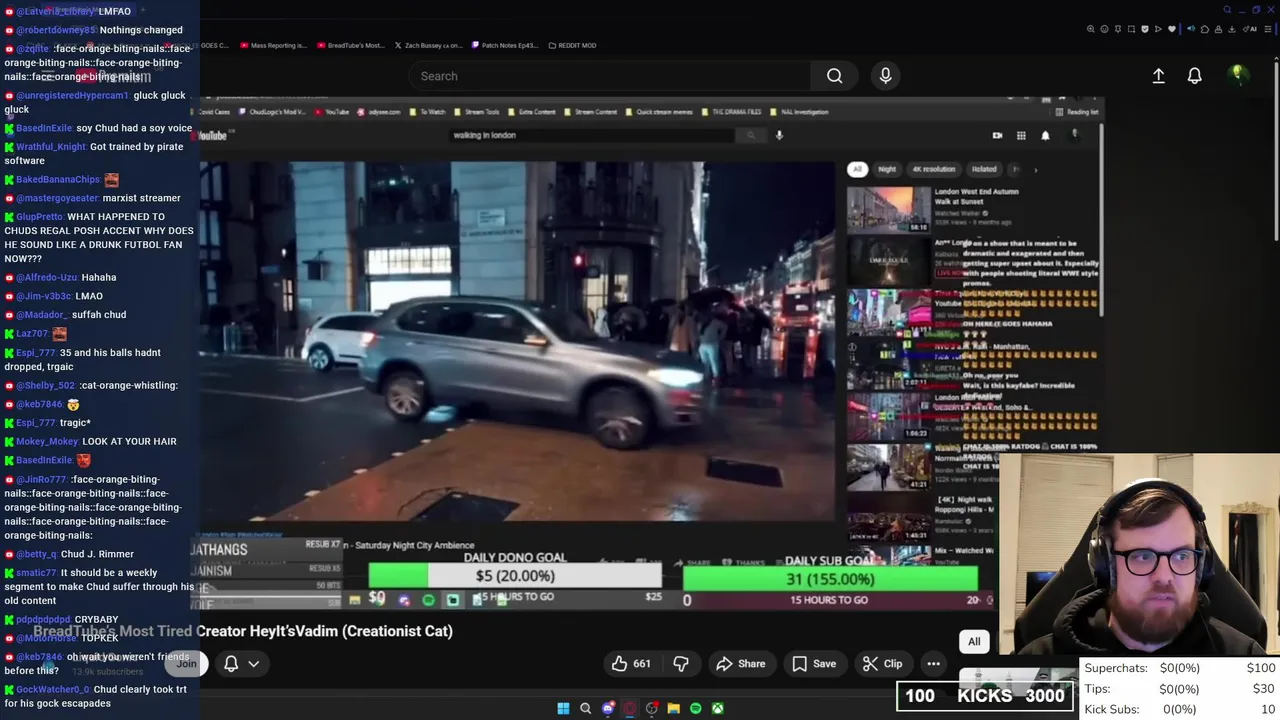Open the REDDIT MOD bookmark folder
The image size is (1280, 720).
coord(572,45)
